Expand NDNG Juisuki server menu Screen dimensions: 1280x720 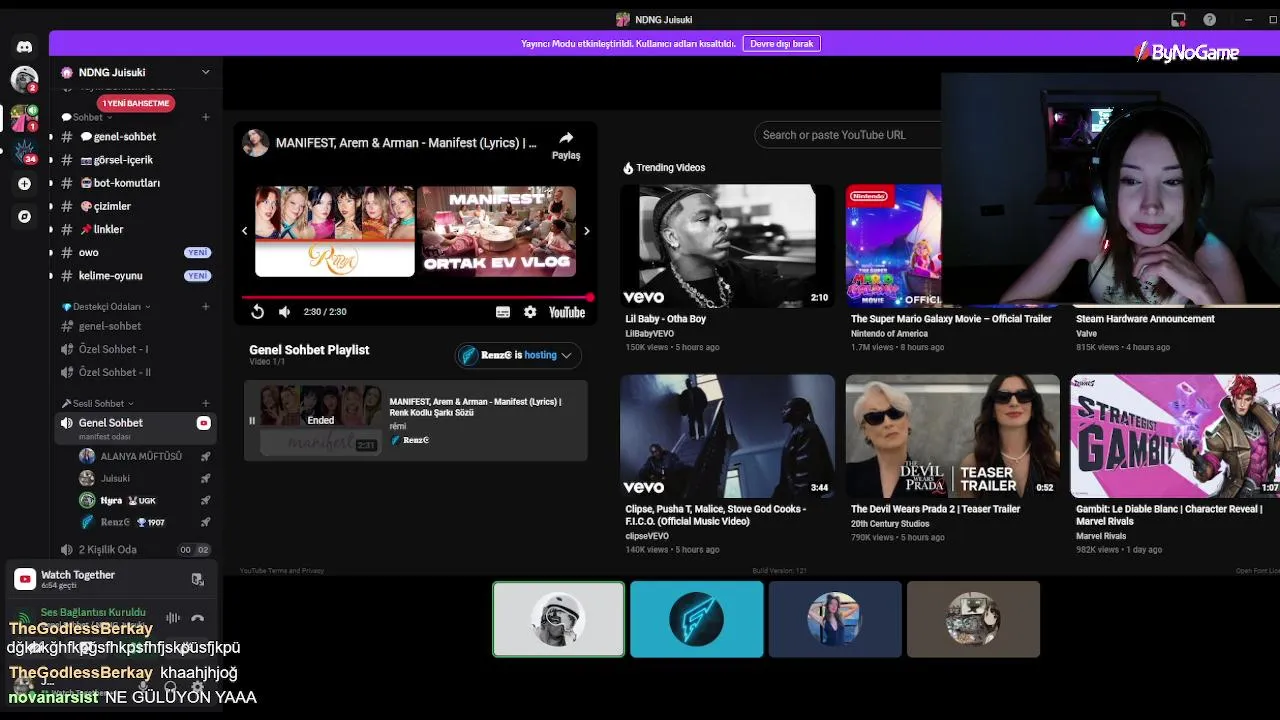coord(205,72)
